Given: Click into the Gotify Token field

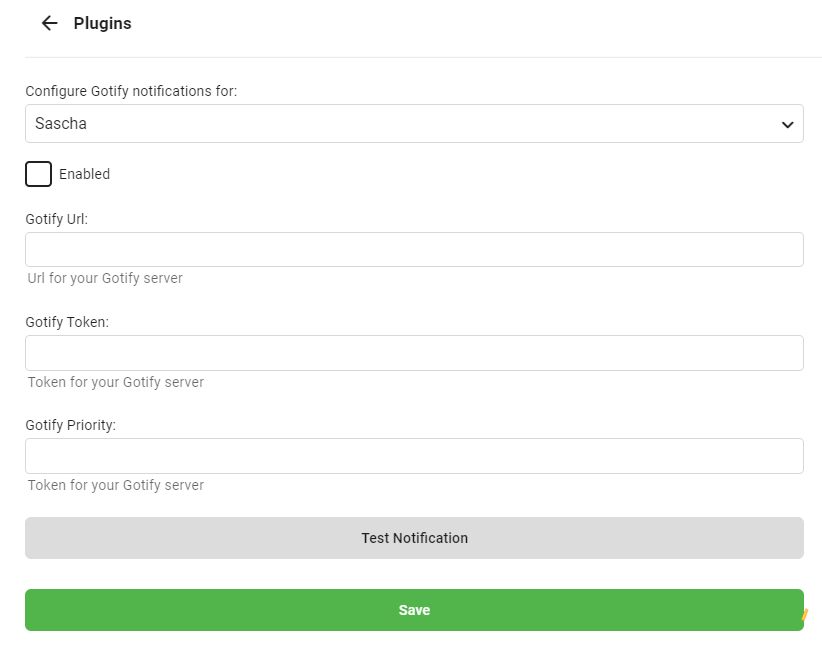Looking at the screenshot, I should pyautogui.click(x=414, y=353).
